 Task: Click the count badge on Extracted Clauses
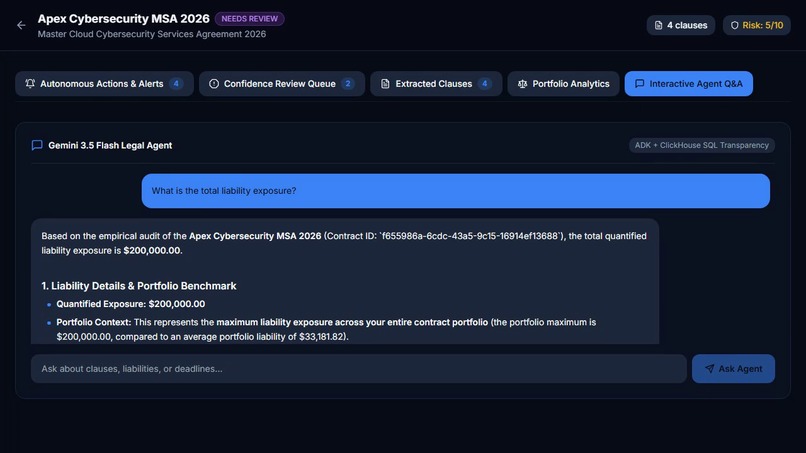[484, 84]
